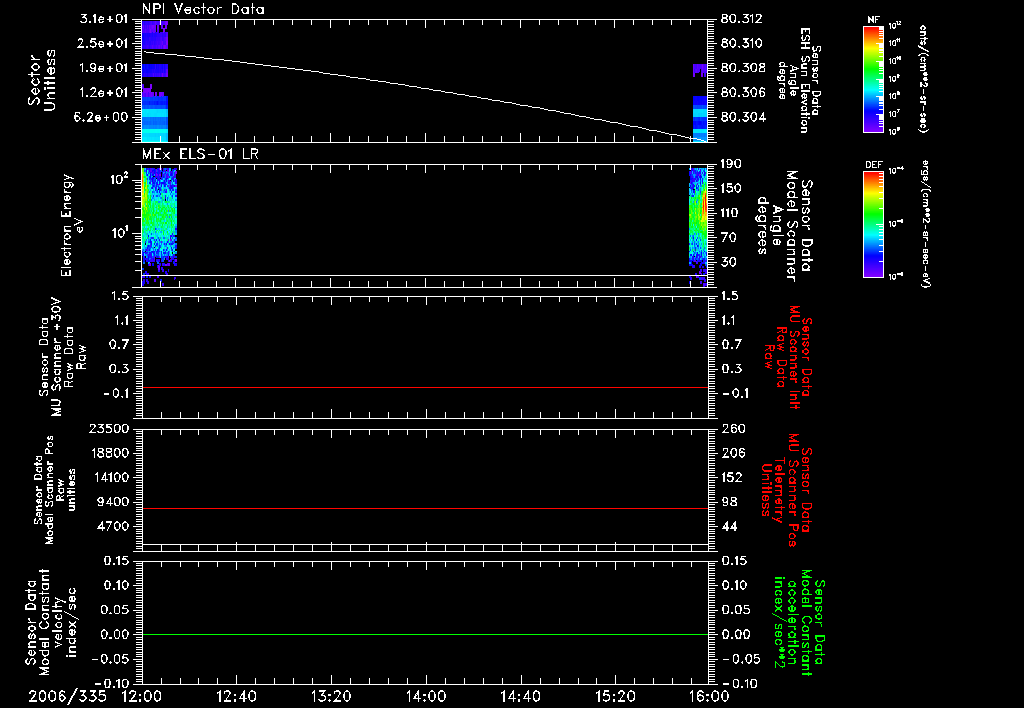Click the 'Sector Unitless' axis label
The height and width of the screenshot is (708, 1024).
pos(42,80)
